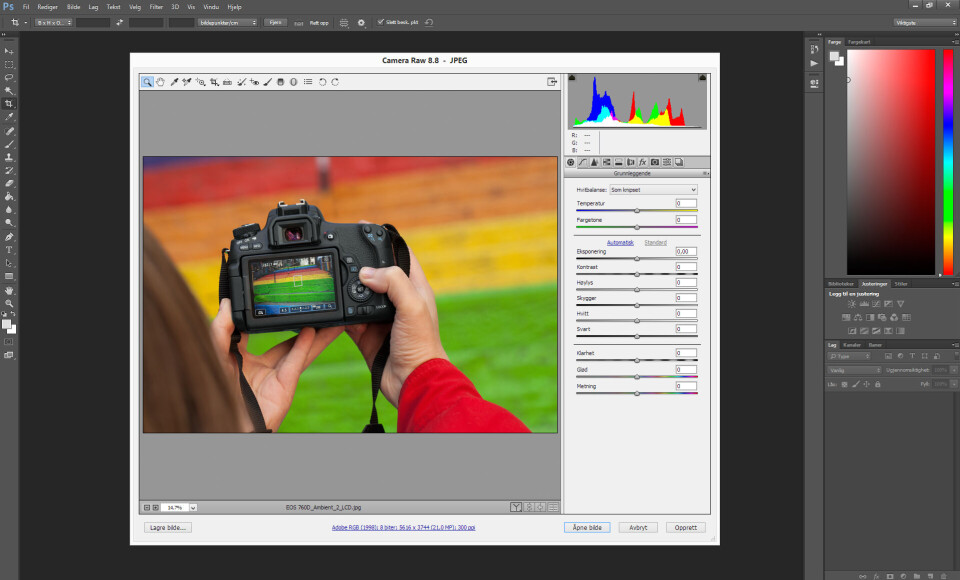Select the Radial Filter tool
Image resolution: width=960 pixels, height=580 pixels.
(x=294, y=82)
